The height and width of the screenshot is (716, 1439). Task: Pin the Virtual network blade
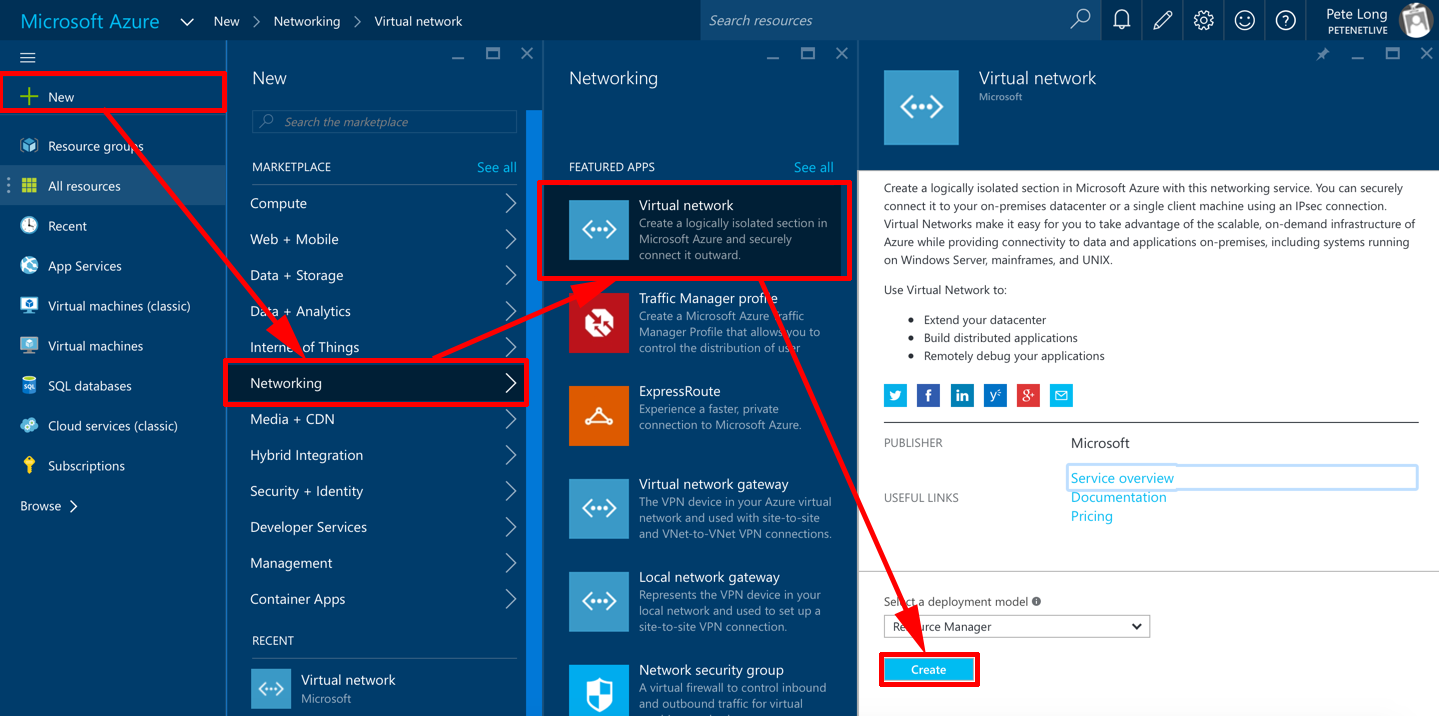click(x=1323, y=55)
